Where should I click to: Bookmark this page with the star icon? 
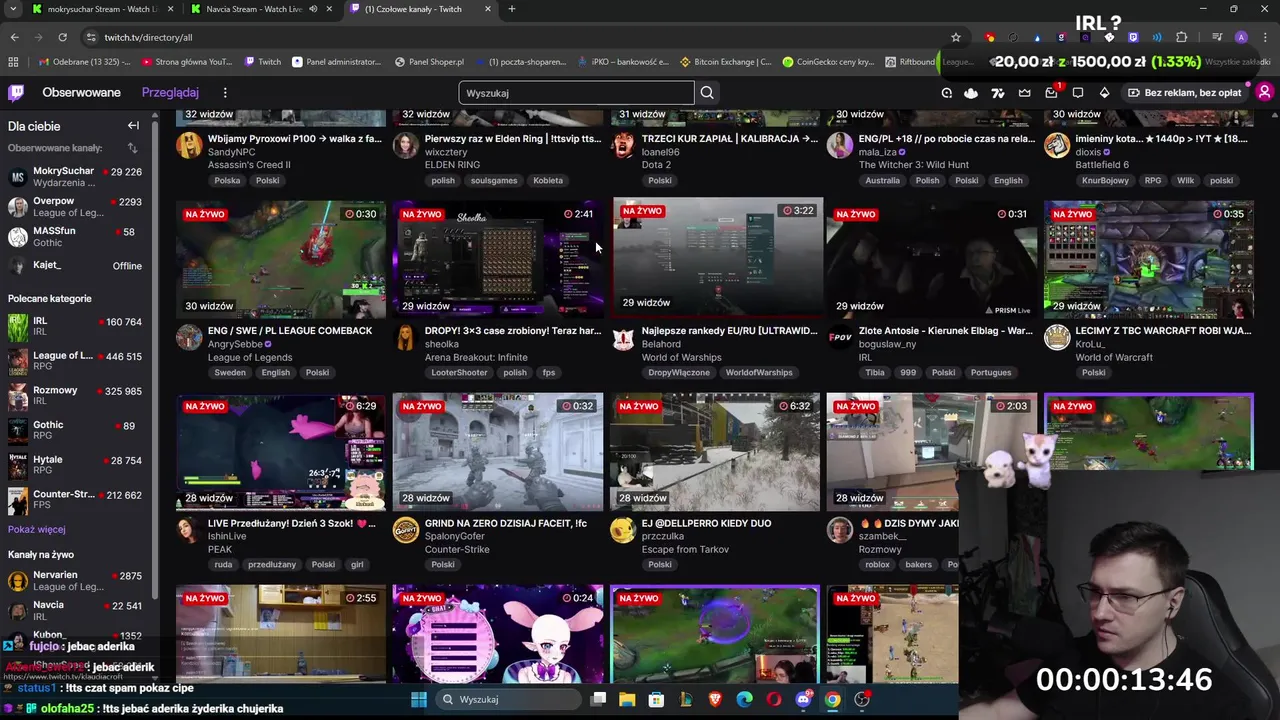[956, 37]
